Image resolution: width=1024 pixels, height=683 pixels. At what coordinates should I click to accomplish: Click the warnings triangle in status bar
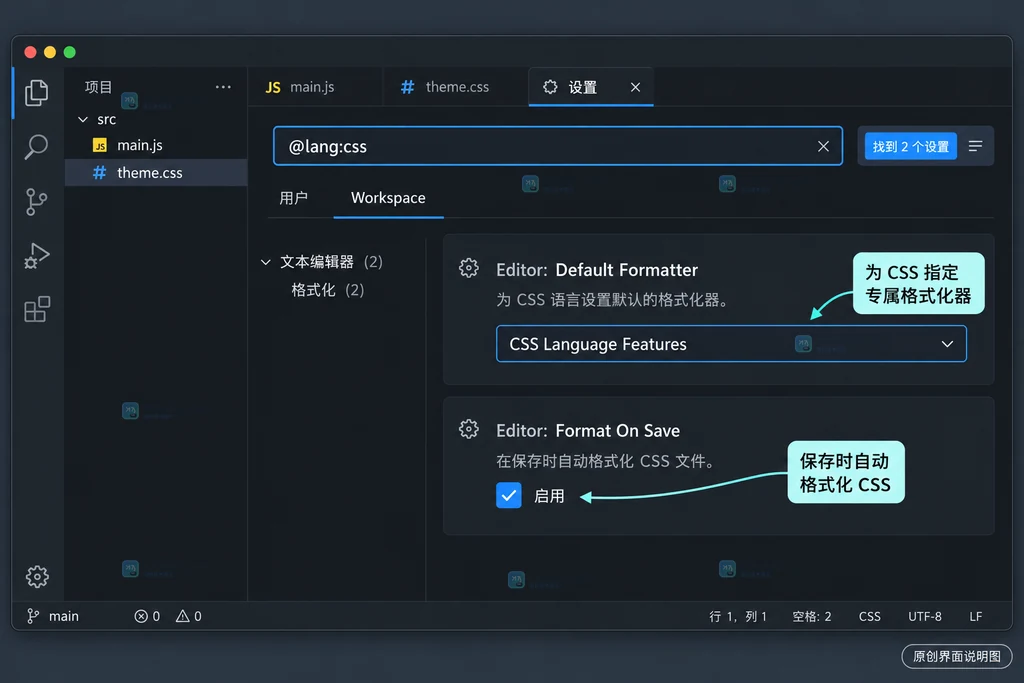[182, 616]
